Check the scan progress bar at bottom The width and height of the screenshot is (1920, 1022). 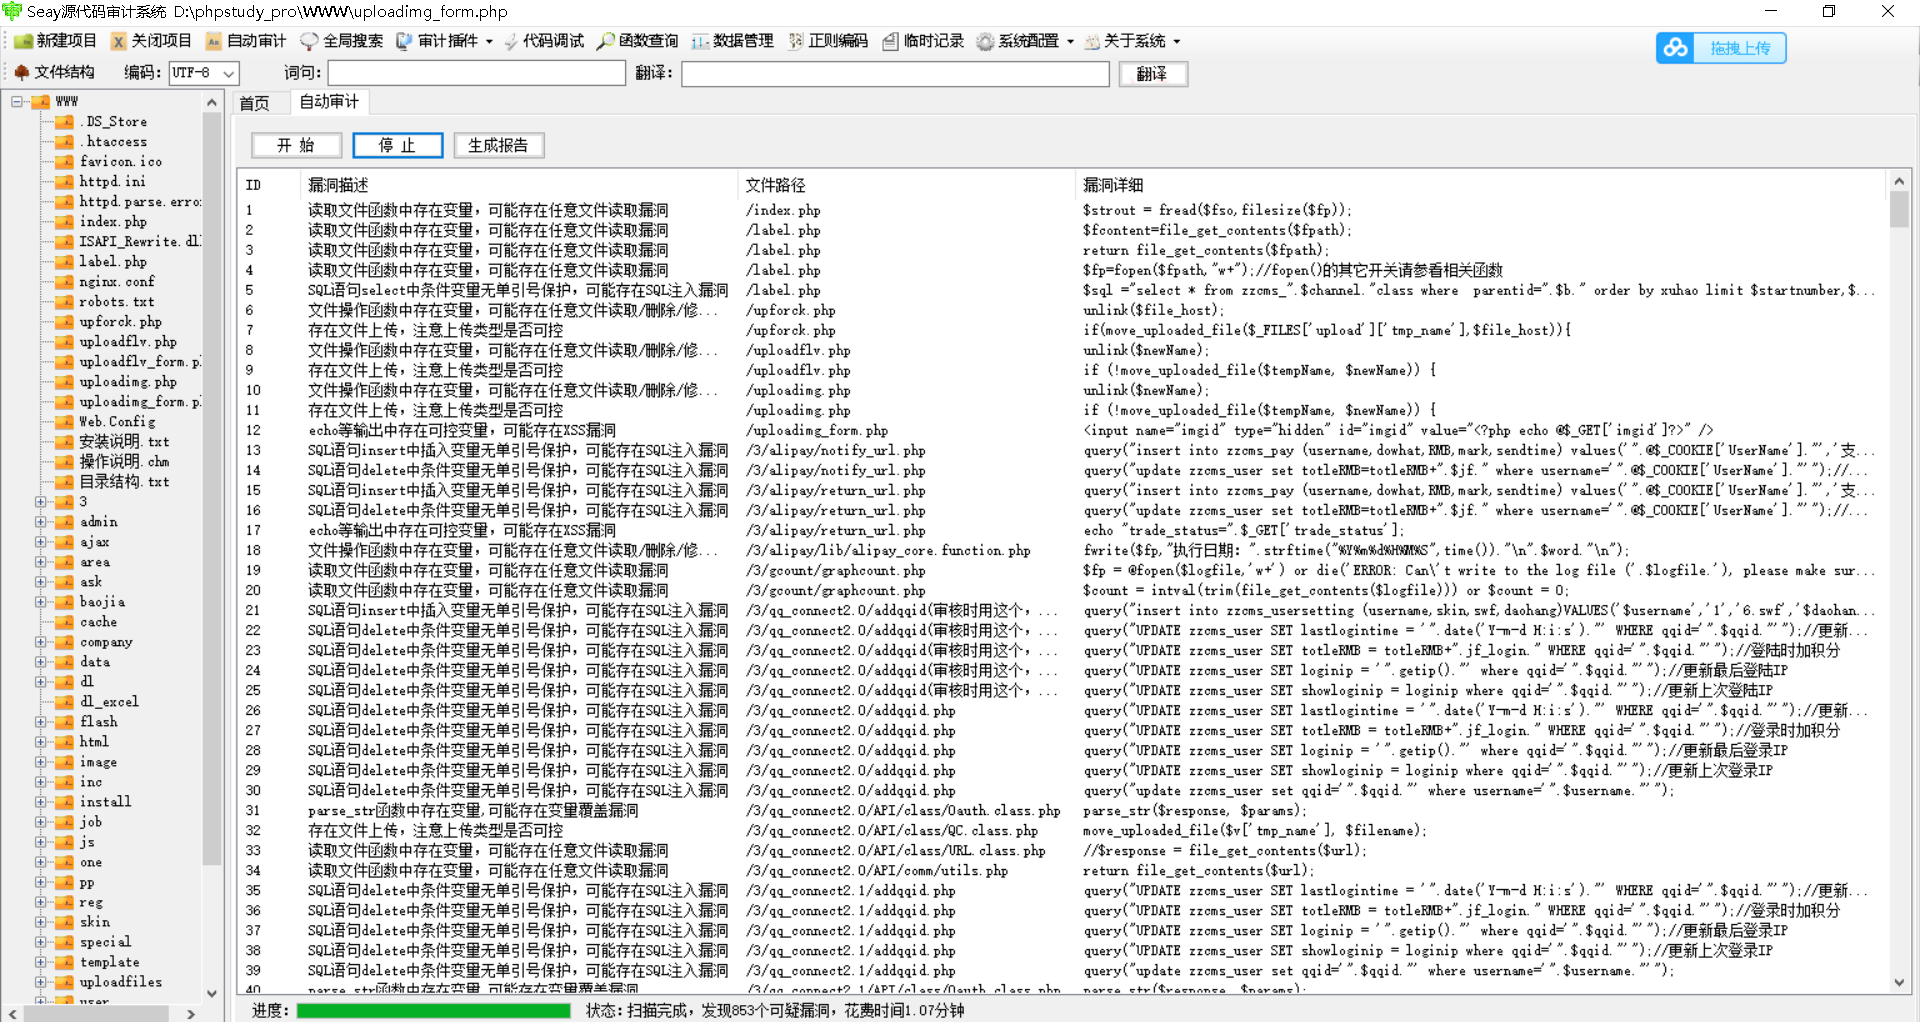point(434,1010)
